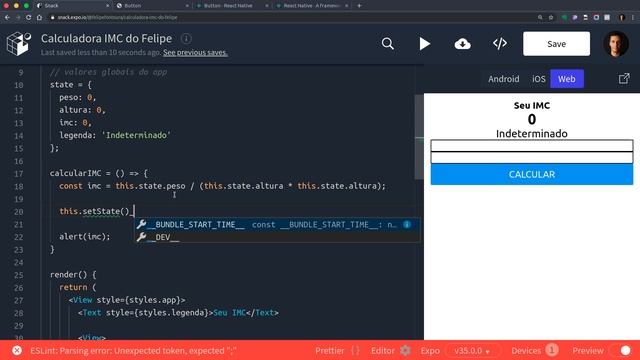This screenshot has height=360, width=640.
Task: Click the browser address bar URL
Action: 118,18
